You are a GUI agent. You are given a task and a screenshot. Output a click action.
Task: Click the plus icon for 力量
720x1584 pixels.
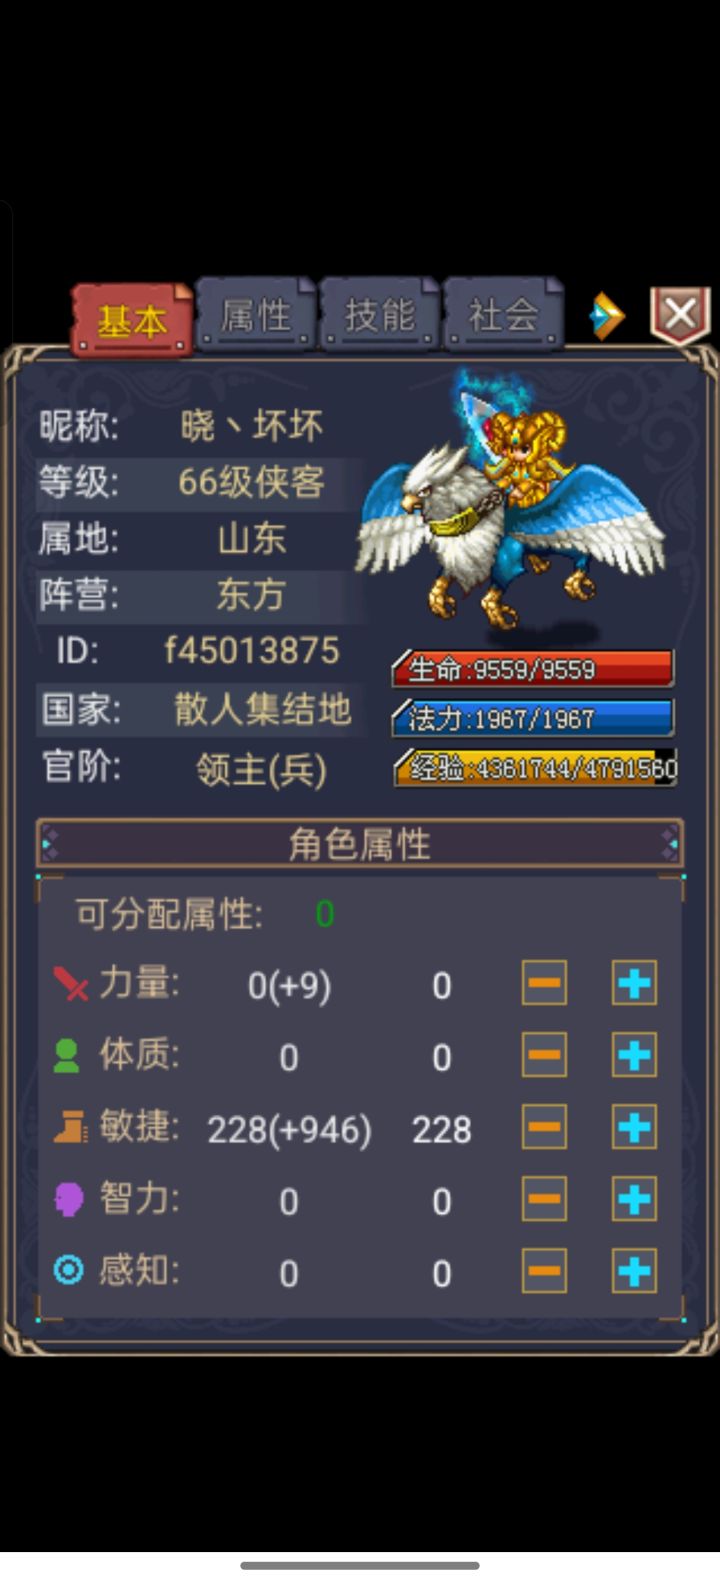[x=634, y=983]
